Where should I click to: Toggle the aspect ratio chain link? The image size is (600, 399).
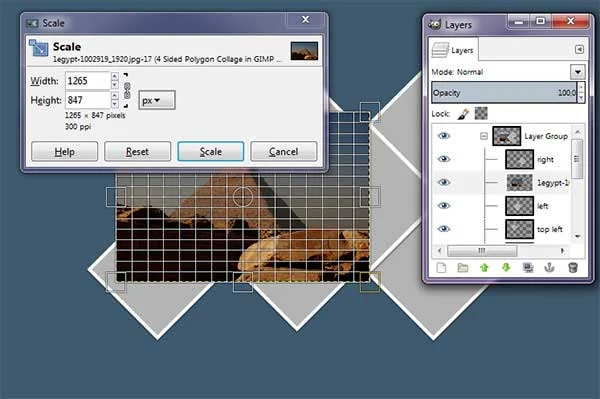pyautogui.click(x=127, y=90)
